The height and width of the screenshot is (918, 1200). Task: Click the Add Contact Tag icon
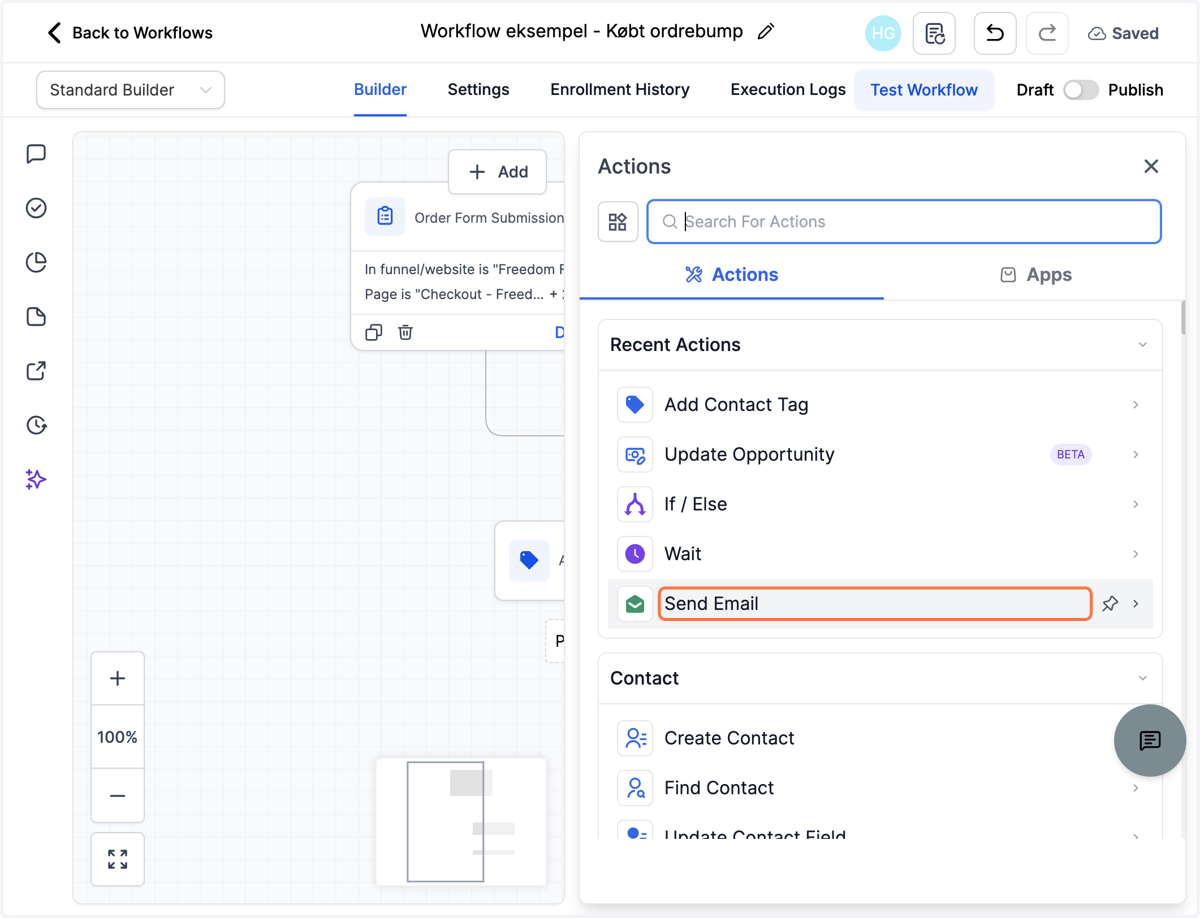[635, 405]
